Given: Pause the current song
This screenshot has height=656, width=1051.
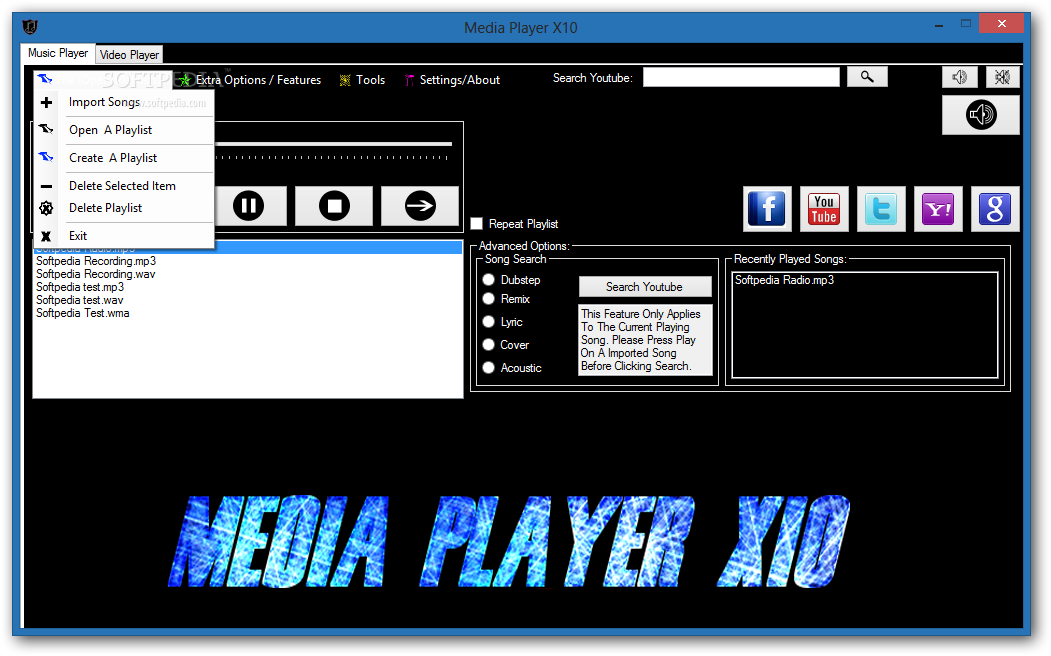Looking at the screenshot, I should [x=249, y=206].
